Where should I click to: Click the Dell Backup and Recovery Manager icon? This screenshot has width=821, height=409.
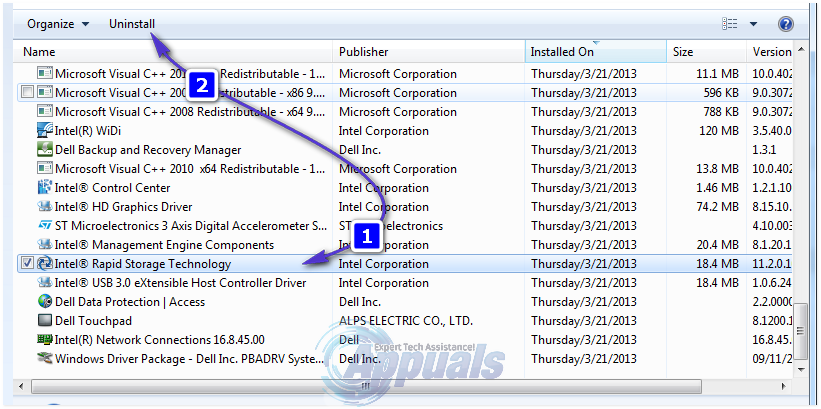click(45, 150)
